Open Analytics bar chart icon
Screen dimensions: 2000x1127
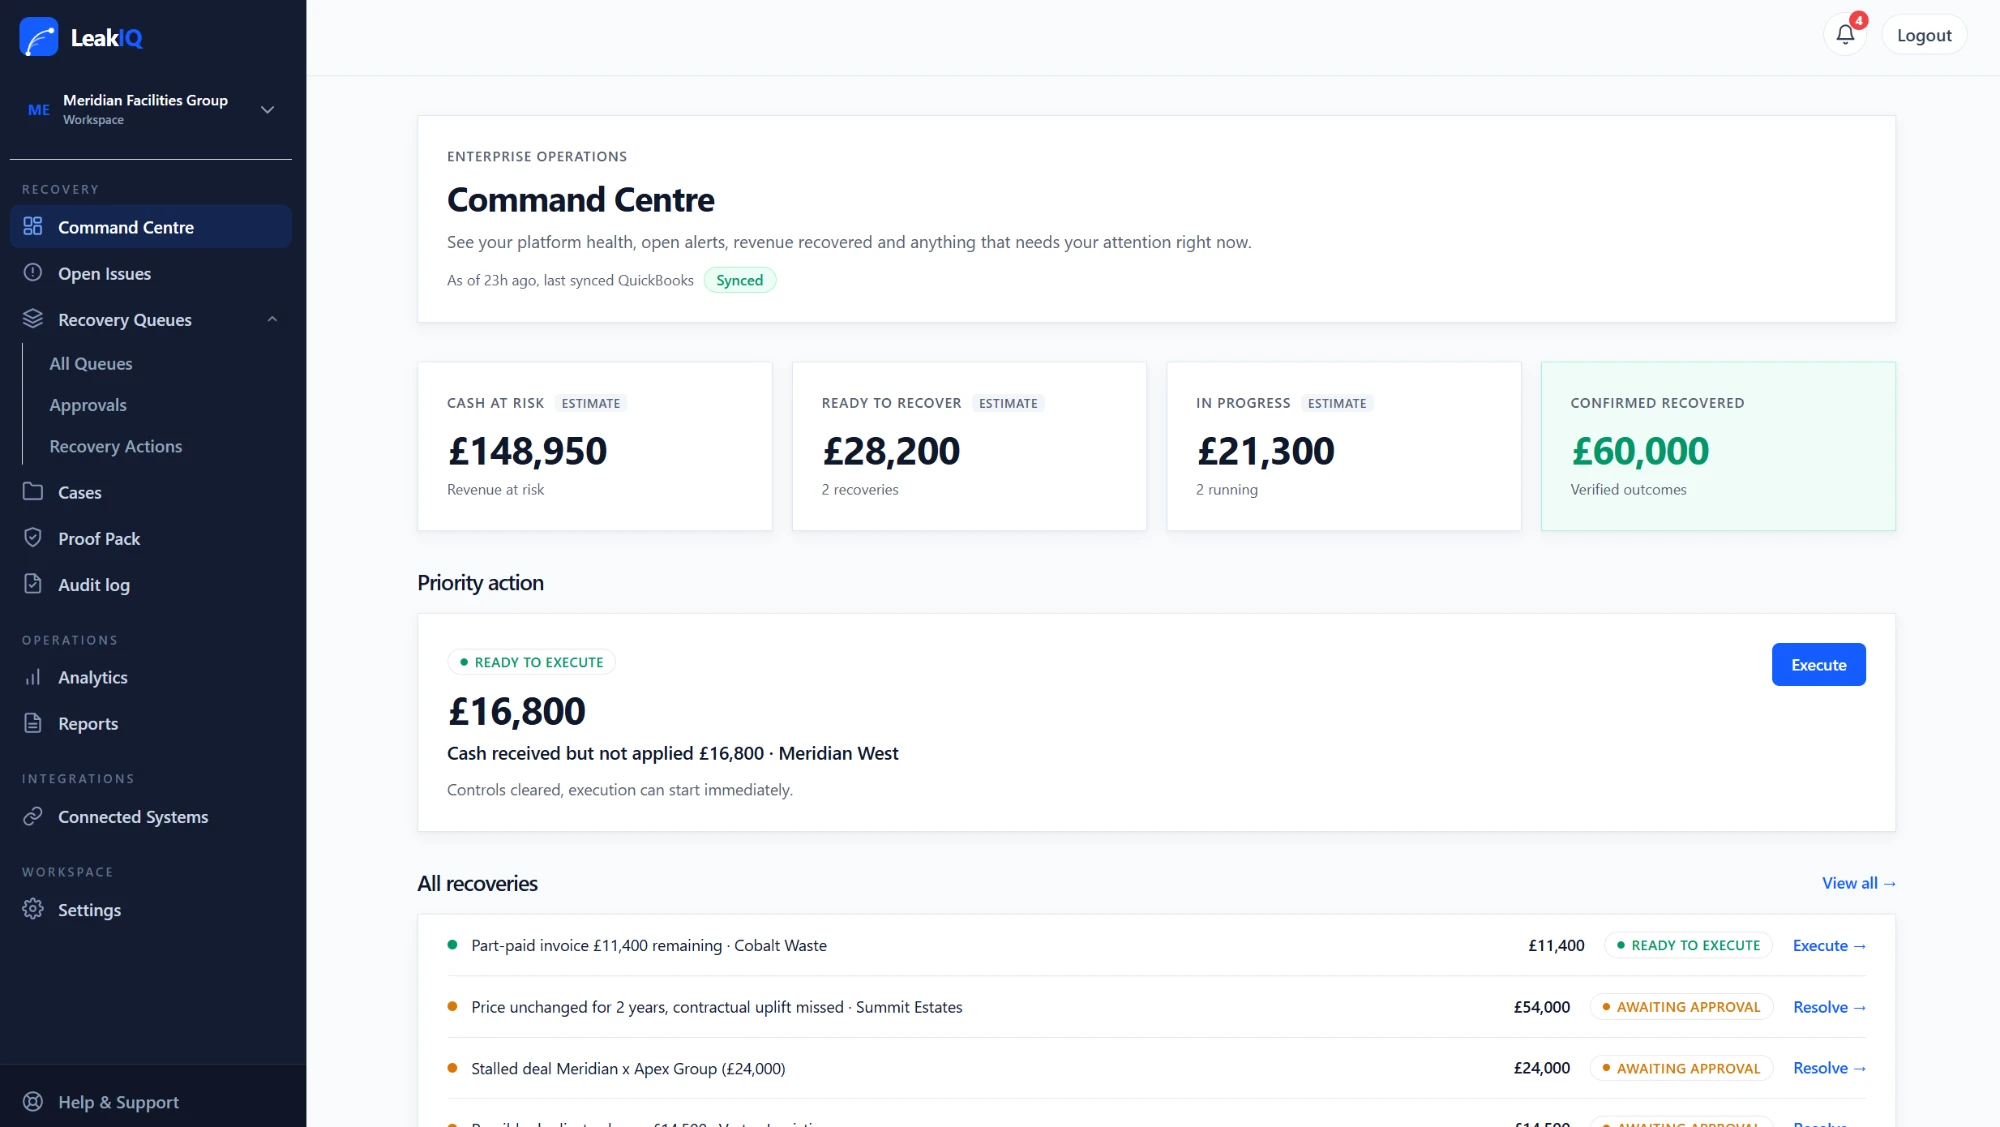click(x=33, y=677)
